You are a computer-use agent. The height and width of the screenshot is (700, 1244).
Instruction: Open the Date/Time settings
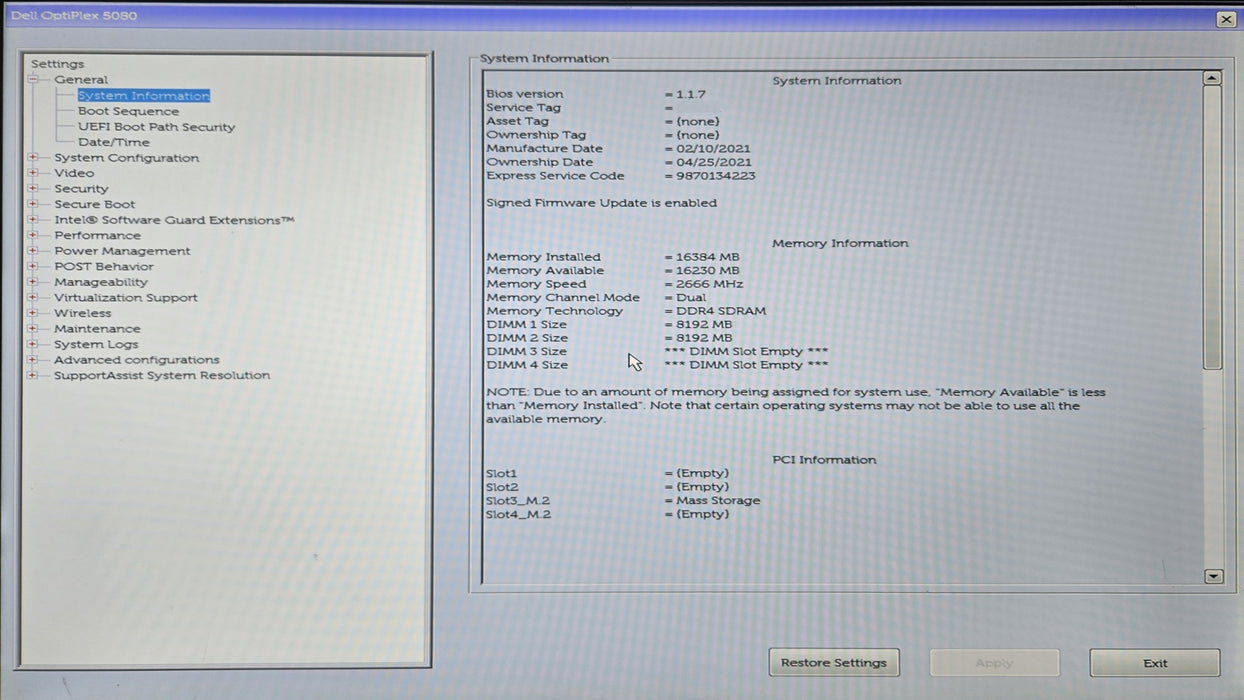[114, 142]
